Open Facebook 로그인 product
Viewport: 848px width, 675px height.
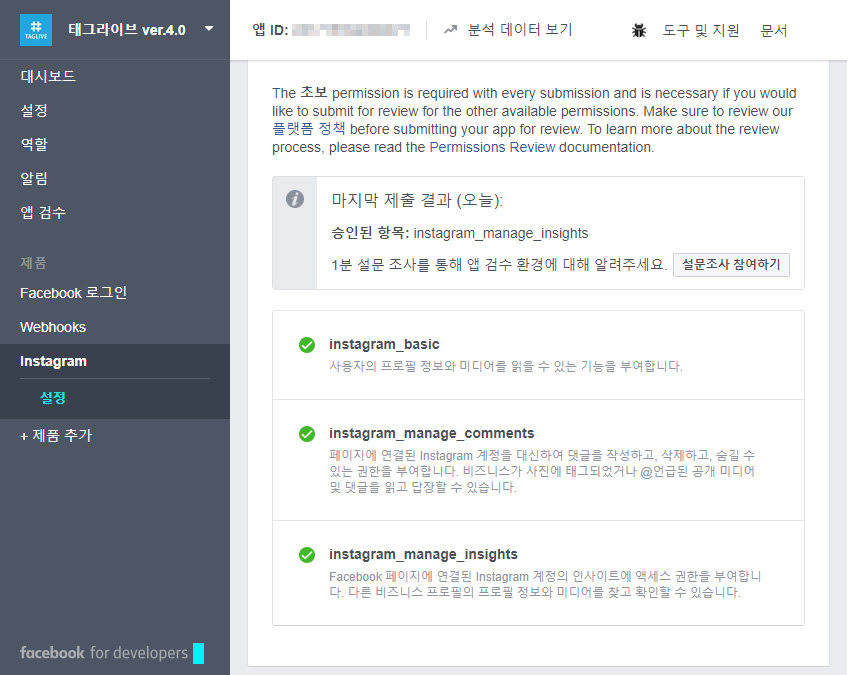(74, 293)
